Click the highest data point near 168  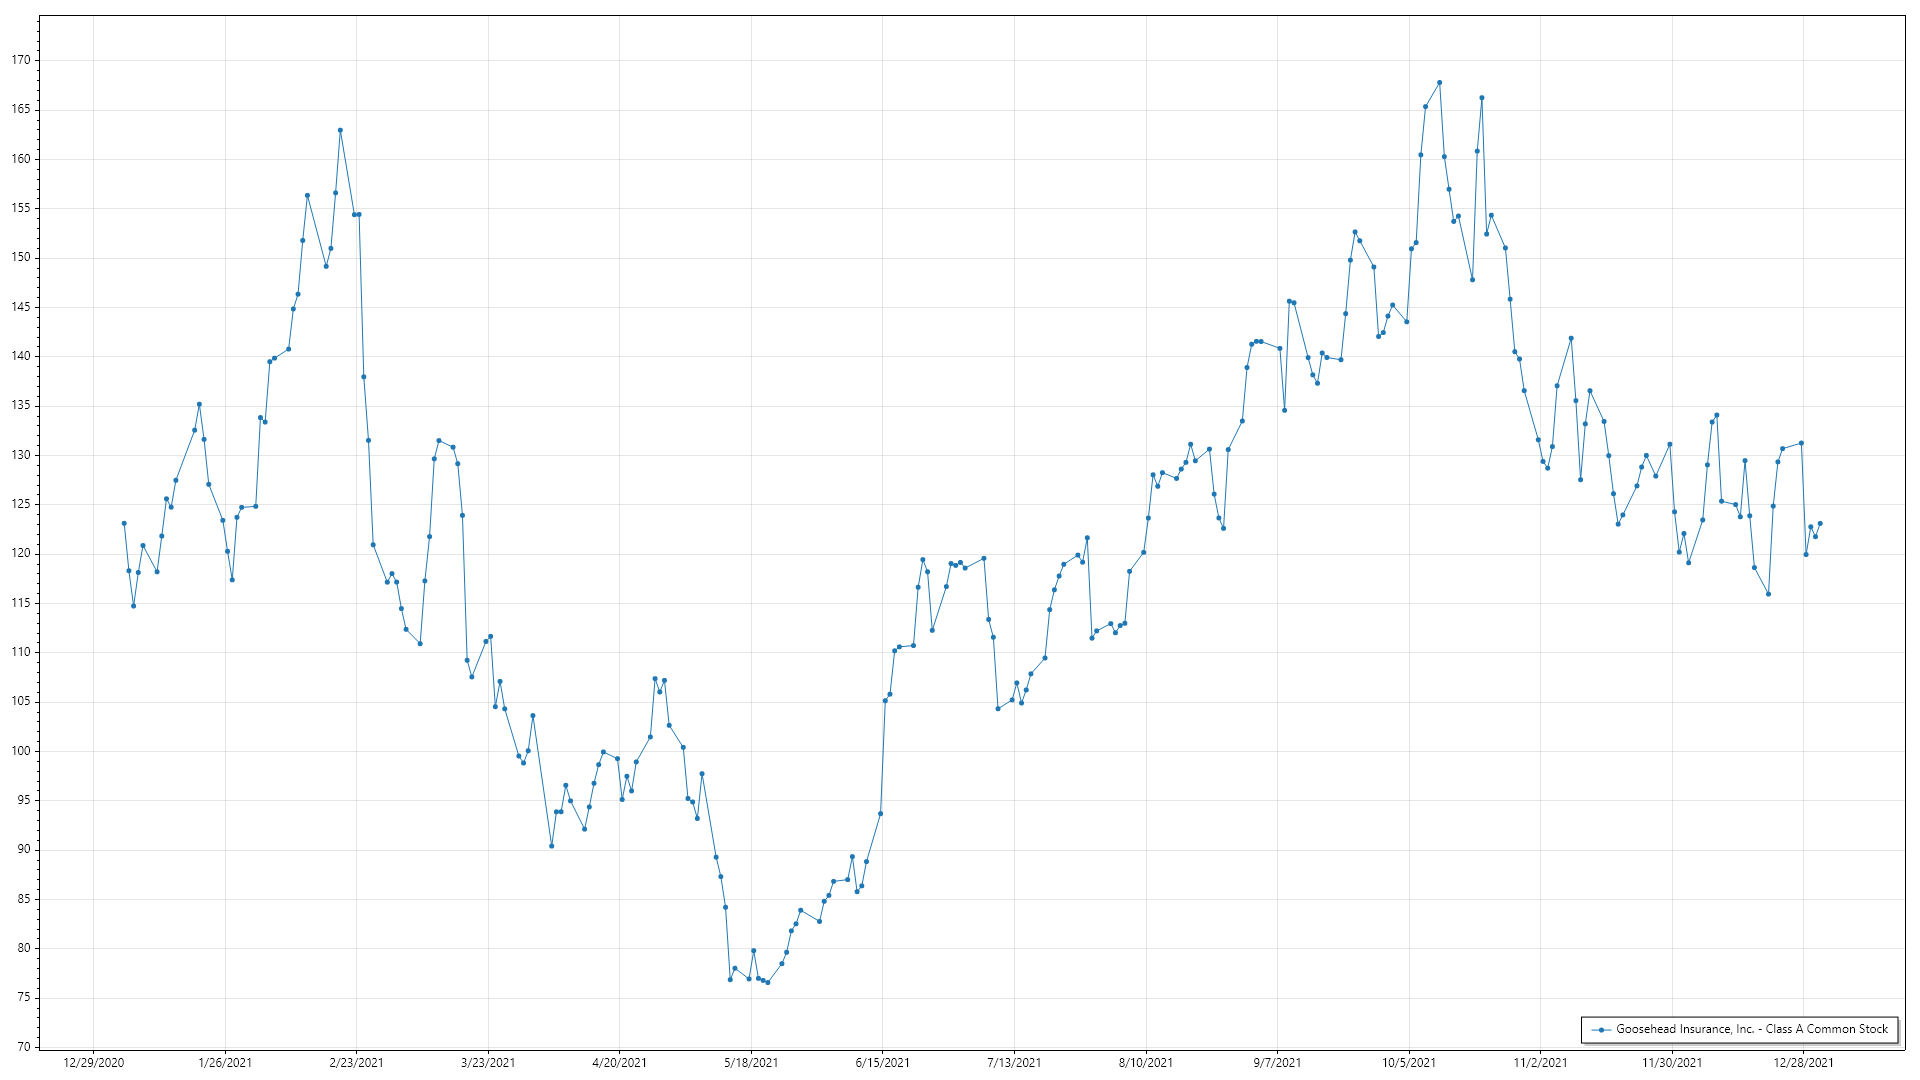(x=1439, y=83)
